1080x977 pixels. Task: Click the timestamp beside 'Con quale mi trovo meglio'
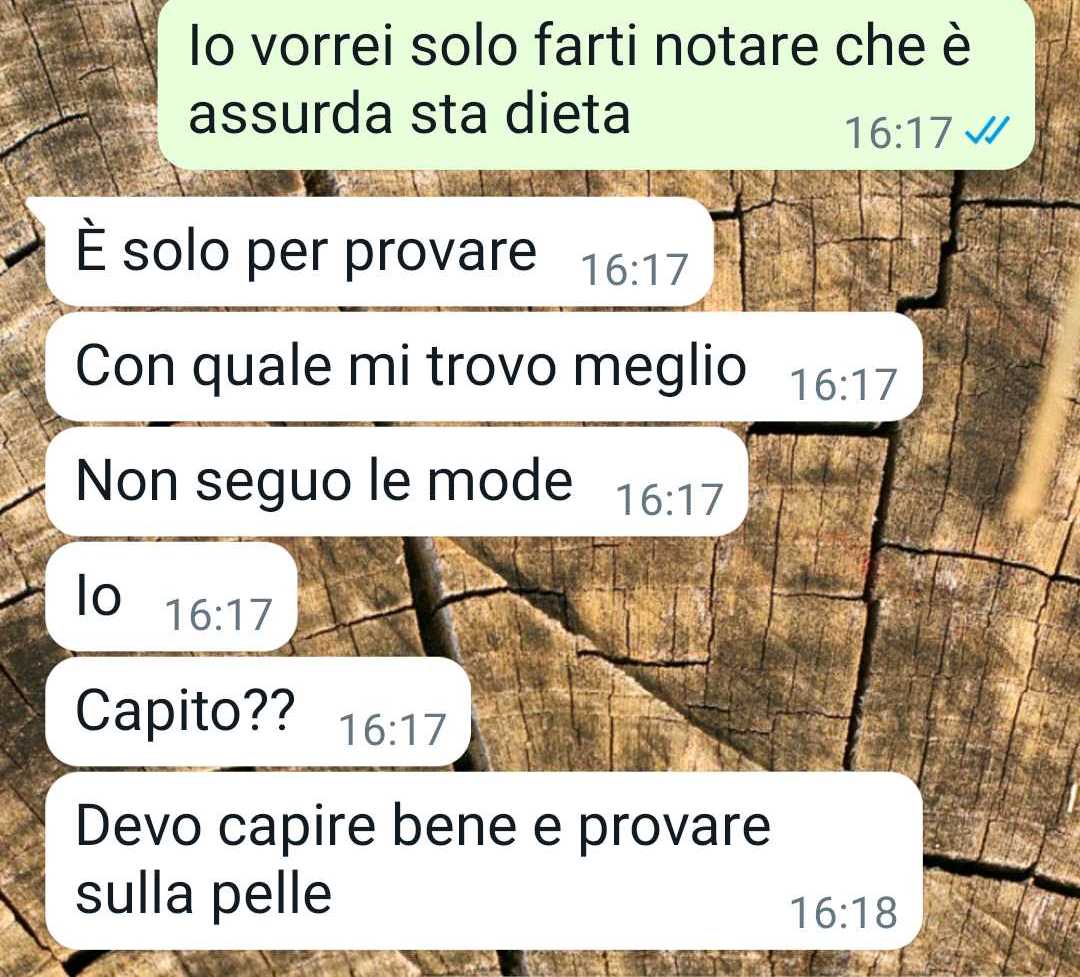click(x=843, y=384)
